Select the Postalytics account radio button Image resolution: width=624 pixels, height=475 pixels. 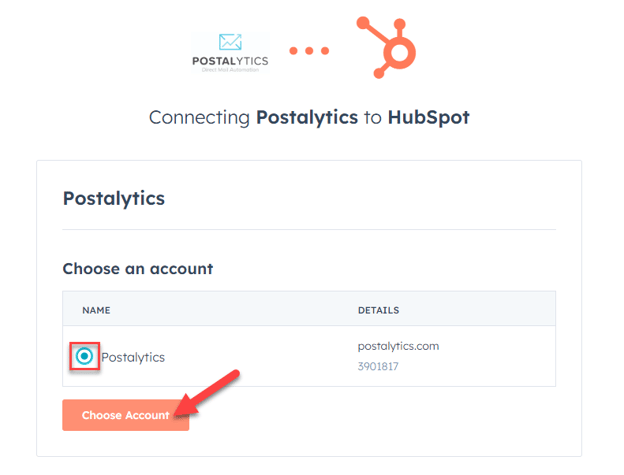pyautogui.click(x=84, y=356)
